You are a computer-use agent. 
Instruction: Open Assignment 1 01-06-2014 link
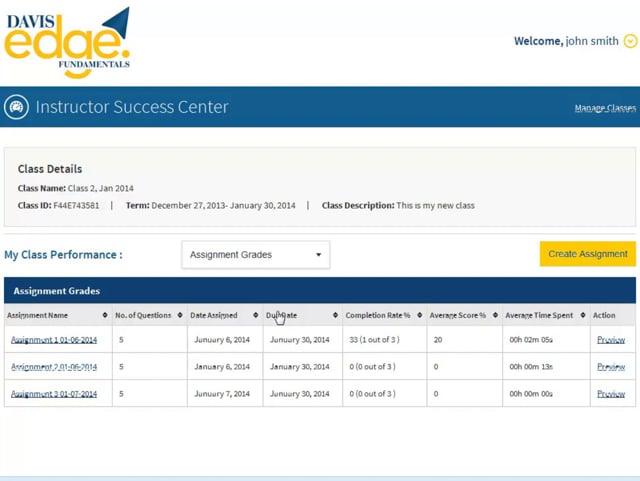[x=54, y=340]
